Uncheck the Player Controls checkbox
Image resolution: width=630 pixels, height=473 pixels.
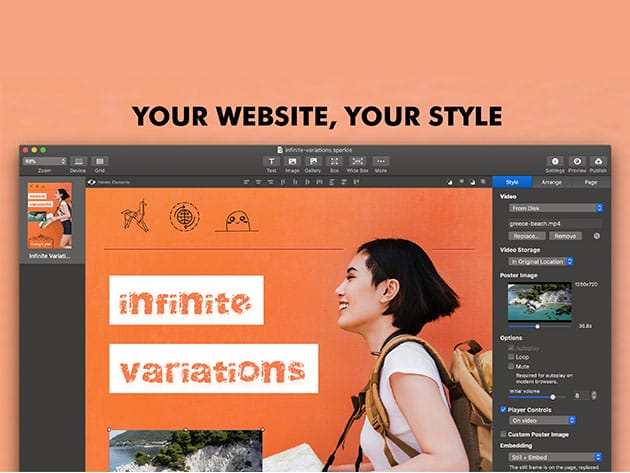pyautogui.click(x=503, y=410)
